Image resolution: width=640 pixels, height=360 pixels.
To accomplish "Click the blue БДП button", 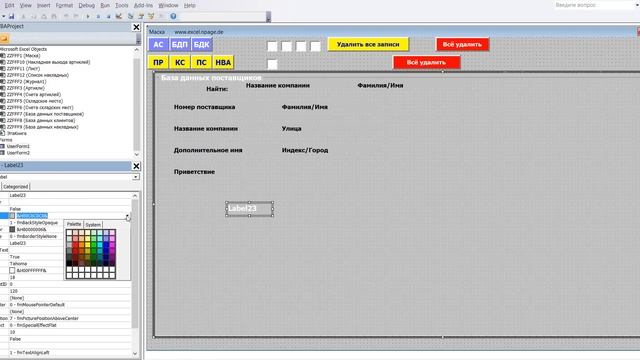I will click(x=180, y=44).
